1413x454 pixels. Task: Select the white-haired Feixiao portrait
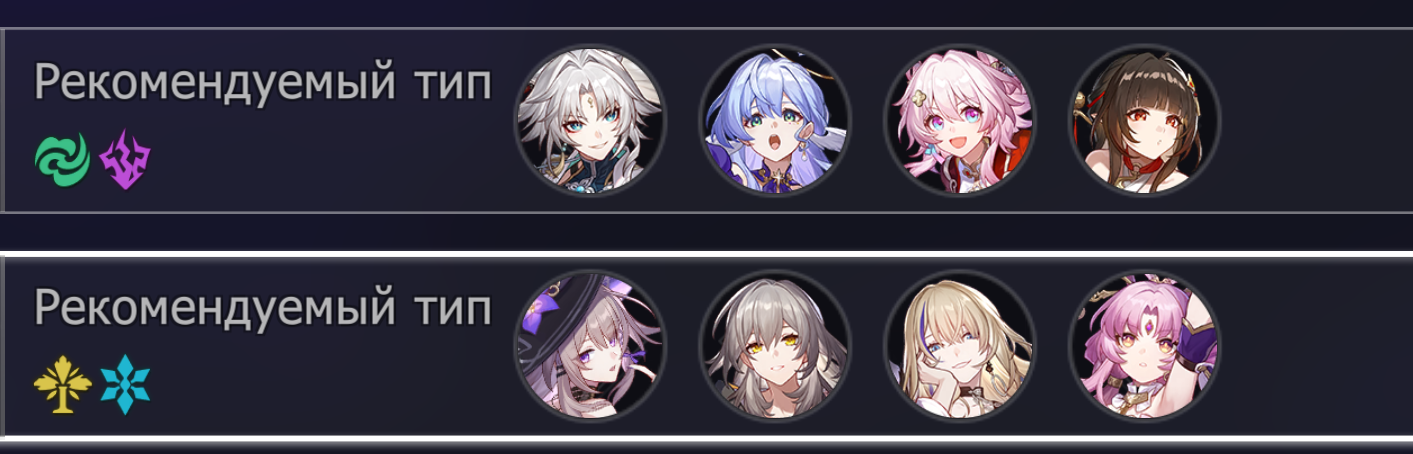point(590,120)
